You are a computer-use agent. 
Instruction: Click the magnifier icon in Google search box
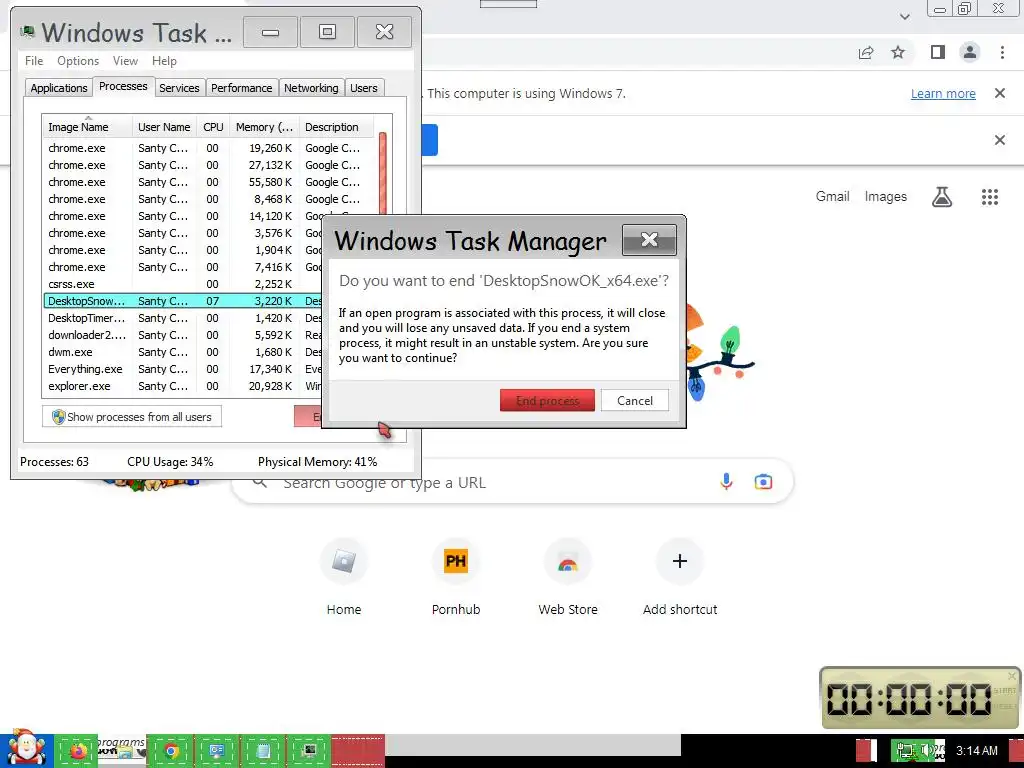click(x=260, y=483)
